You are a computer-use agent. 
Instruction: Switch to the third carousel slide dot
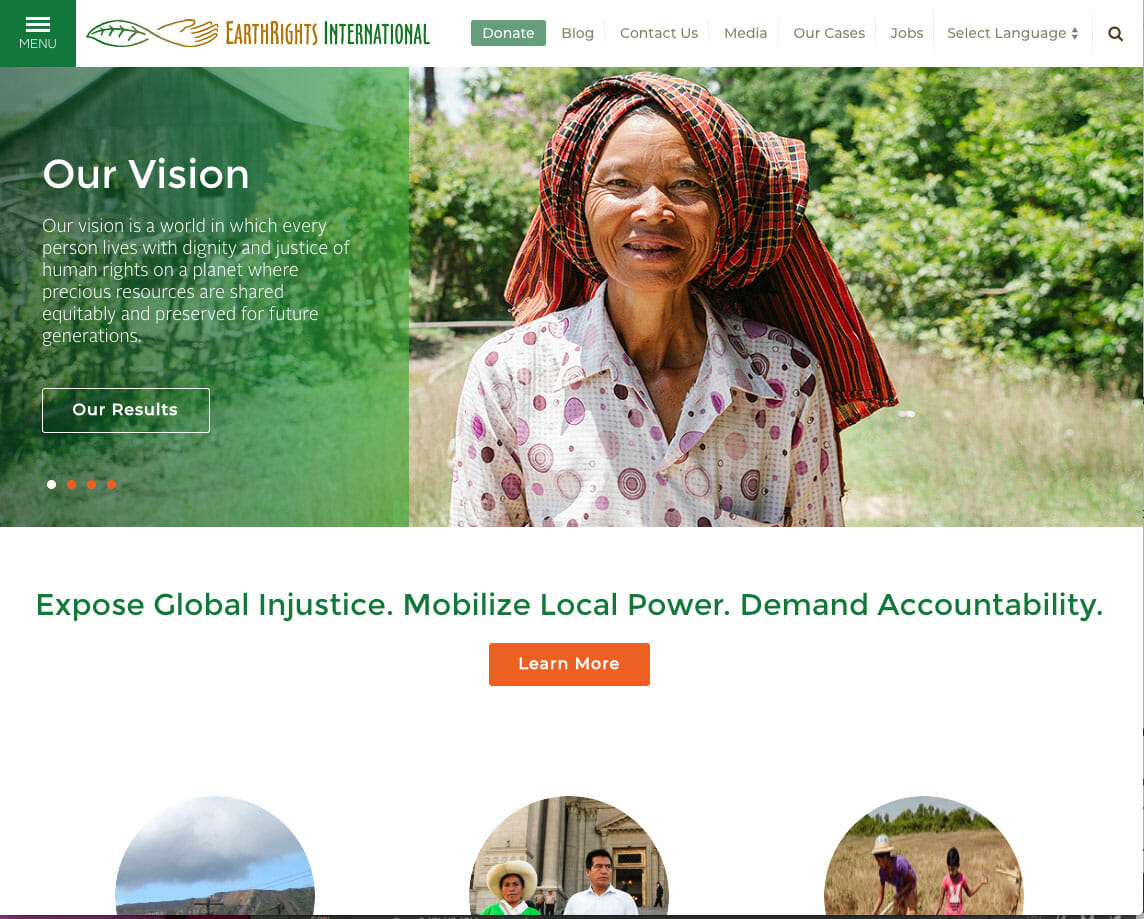[91, 484]
